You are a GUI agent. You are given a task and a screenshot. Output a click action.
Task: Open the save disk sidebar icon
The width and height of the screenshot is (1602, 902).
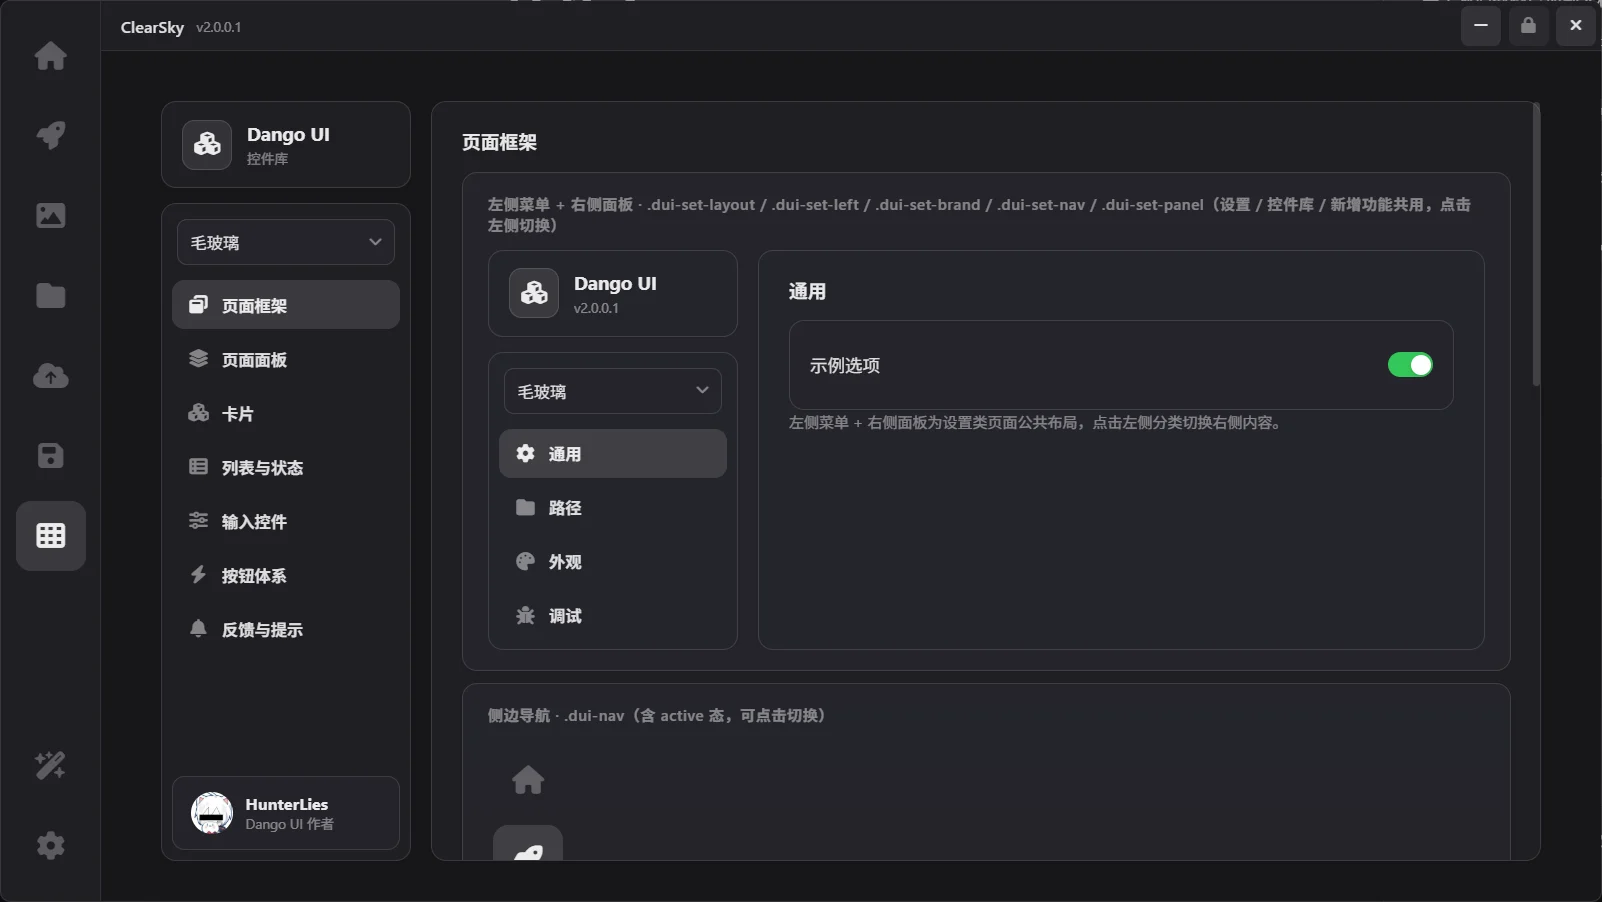point(50,455)
